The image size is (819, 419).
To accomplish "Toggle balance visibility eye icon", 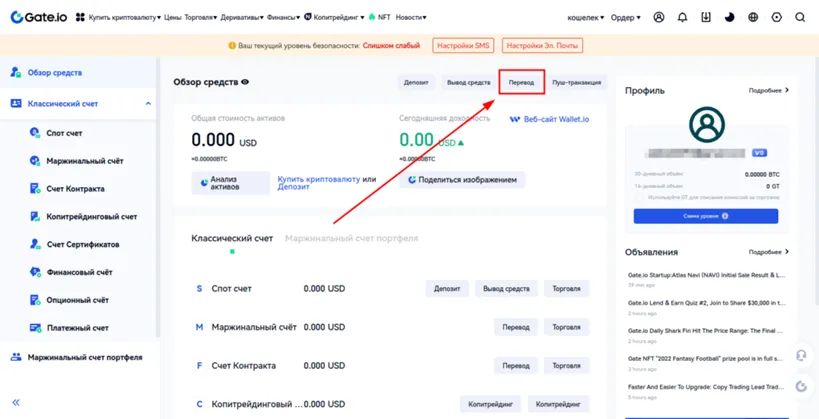I will 245,82.
